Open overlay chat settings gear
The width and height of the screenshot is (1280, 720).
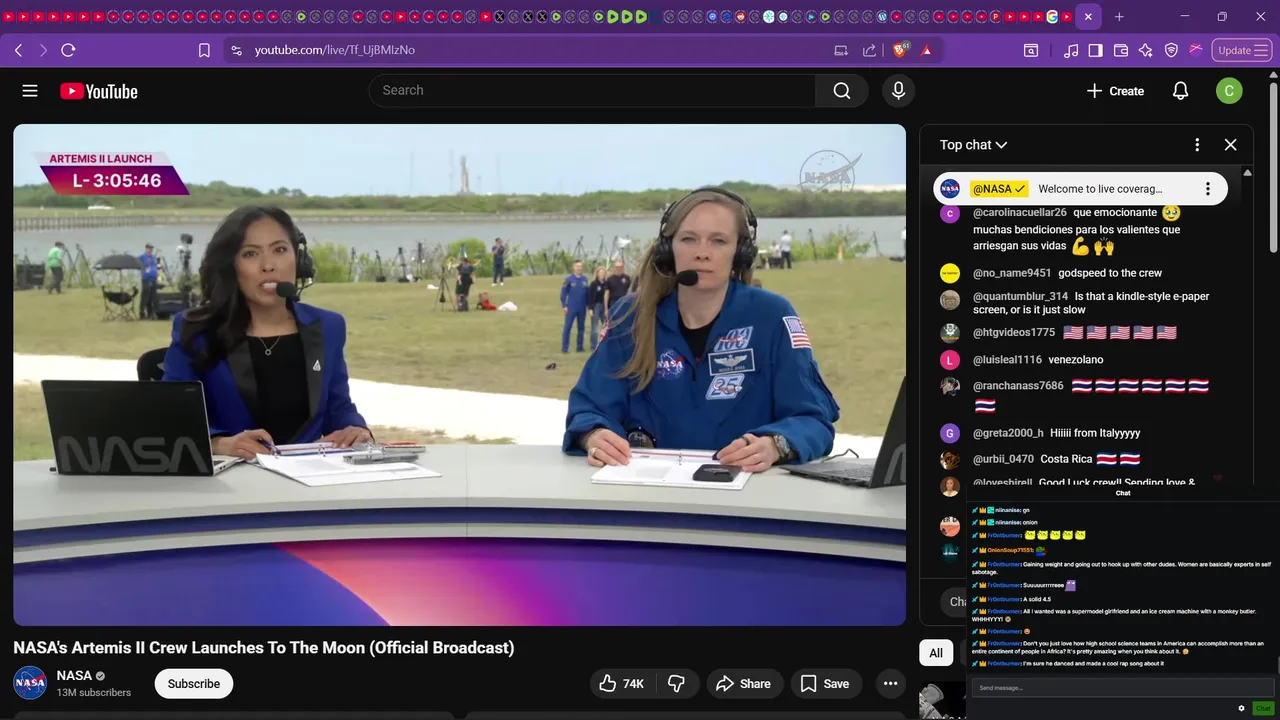click(1241, 708)
